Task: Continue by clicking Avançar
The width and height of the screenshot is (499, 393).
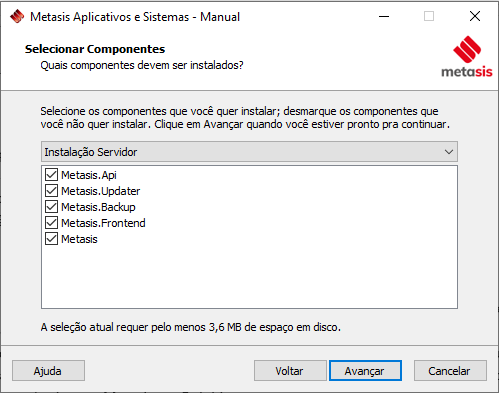Action: 365,371
